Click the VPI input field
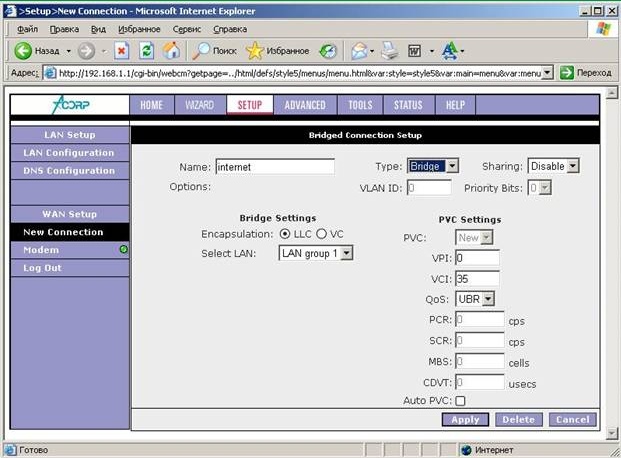Screen dimensions: 621x458 click(x=477, y=258)
